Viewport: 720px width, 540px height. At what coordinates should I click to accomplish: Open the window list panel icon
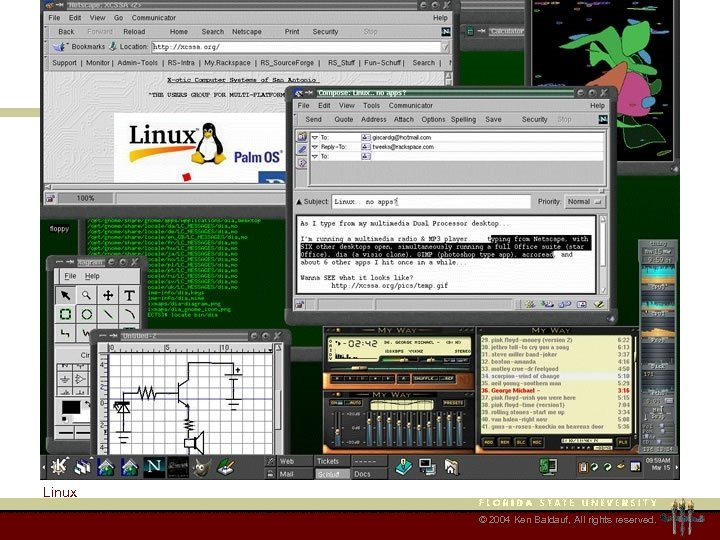coord(83,467)
